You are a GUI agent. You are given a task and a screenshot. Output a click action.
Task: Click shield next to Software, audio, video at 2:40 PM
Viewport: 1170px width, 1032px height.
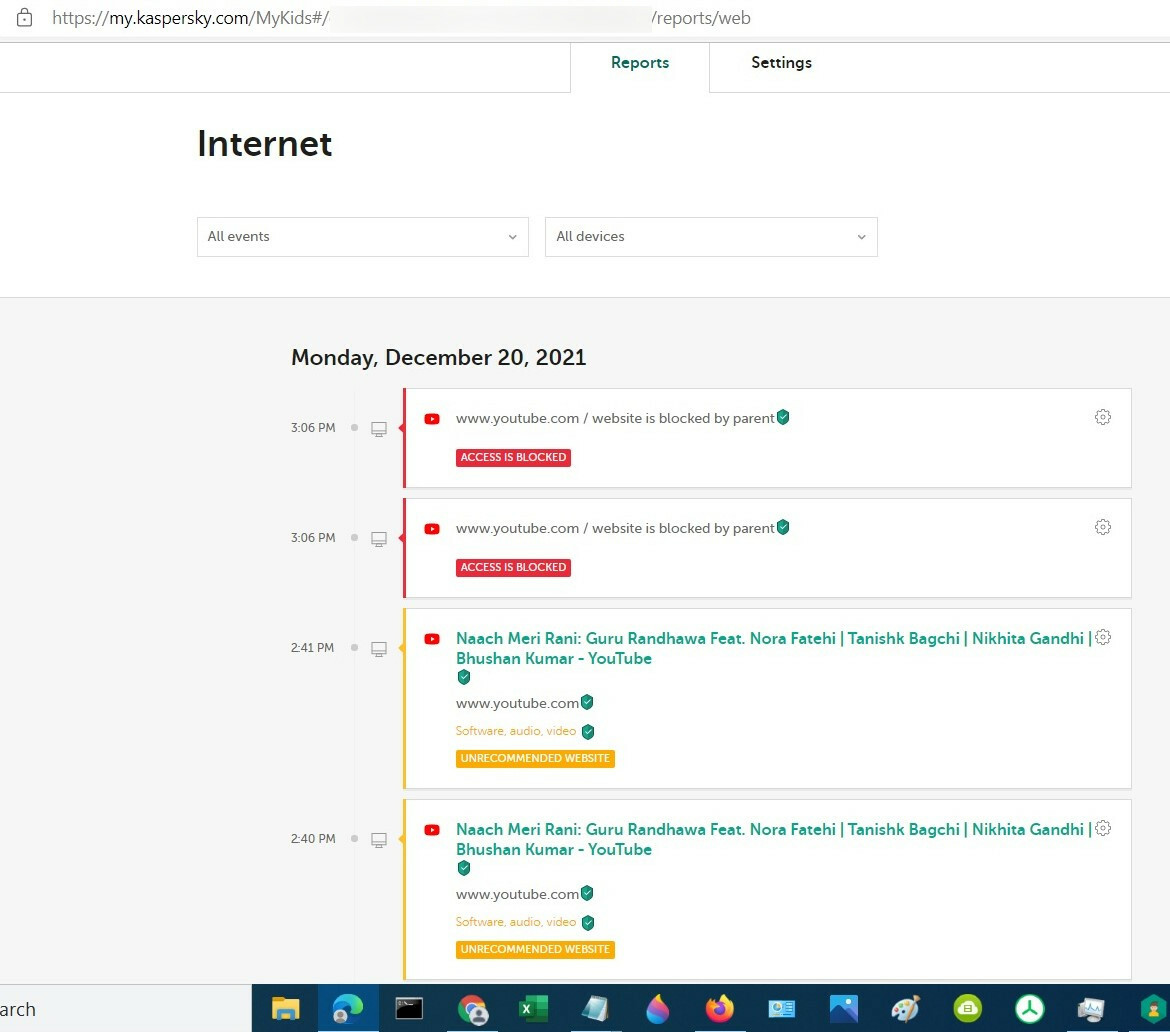pos(588,922)
